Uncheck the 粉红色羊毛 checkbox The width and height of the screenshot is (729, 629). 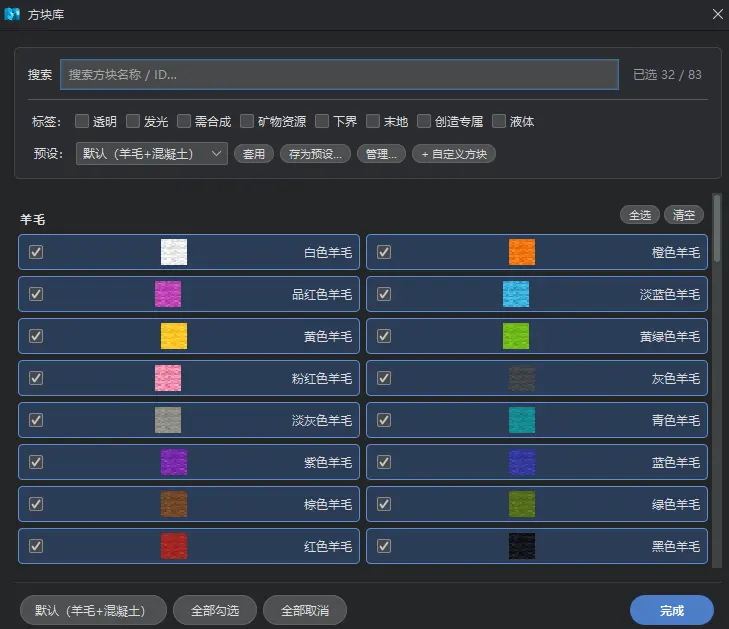36,378
